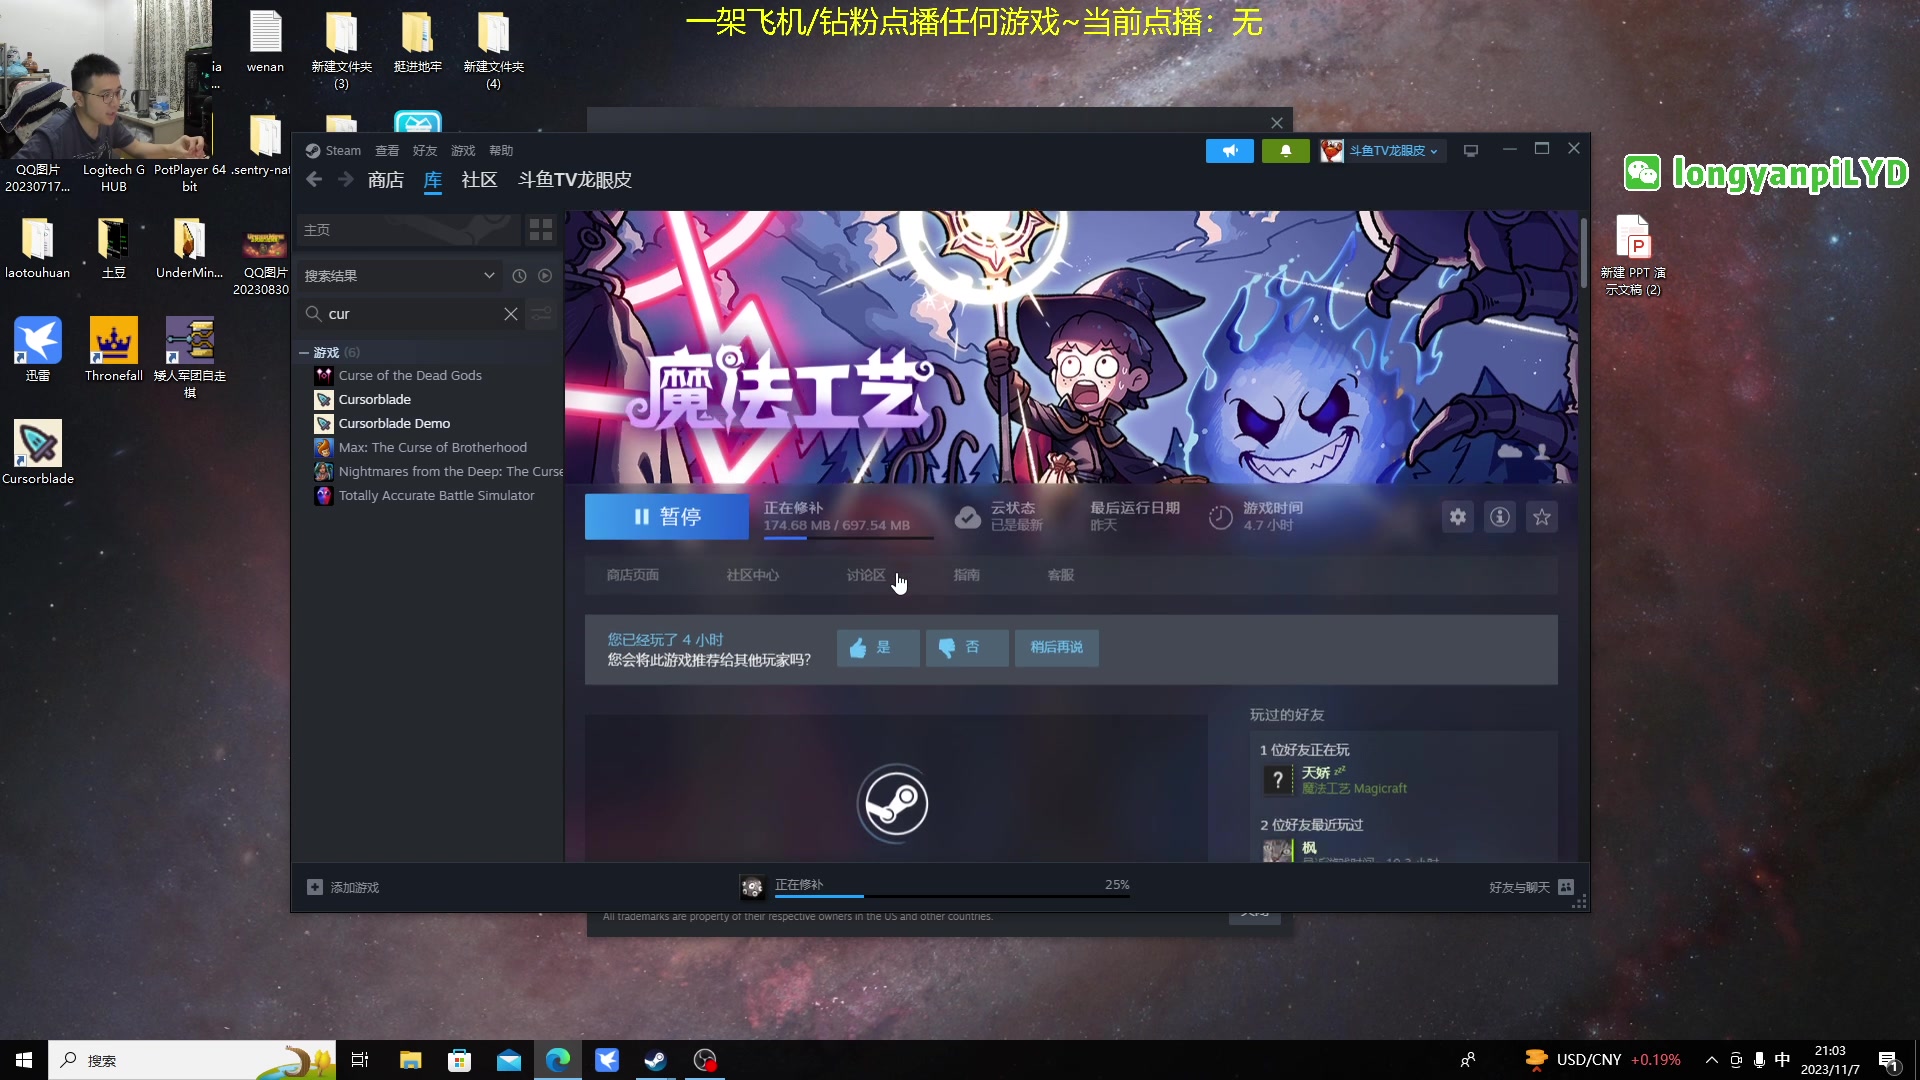This screenshot has width=1920, height=1080.
Task: Open Steam notifications bell
Action: pos(1285,151)
